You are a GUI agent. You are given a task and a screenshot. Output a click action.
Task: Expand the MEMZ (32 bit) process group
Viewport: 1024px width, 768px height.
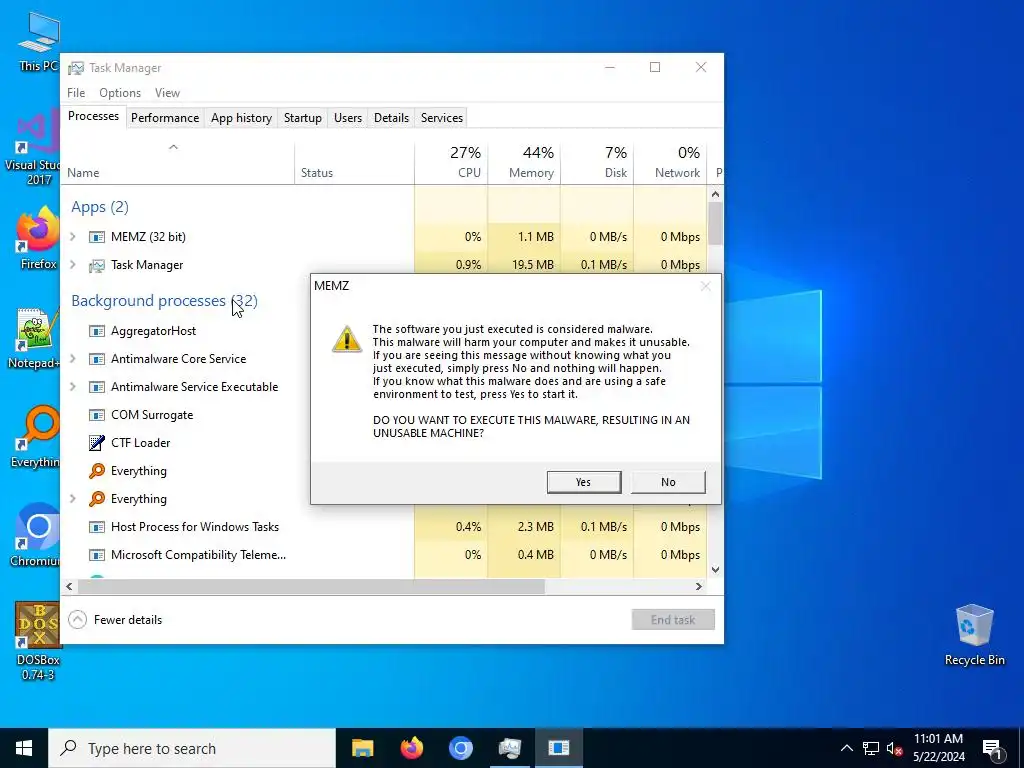[x=73, y=237]
